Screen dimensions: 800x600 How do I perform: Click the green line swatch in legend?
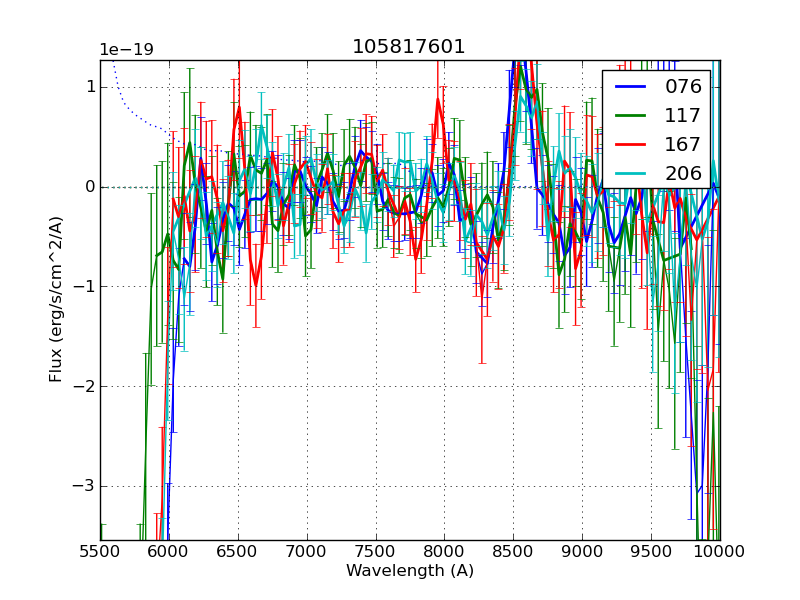629,115
